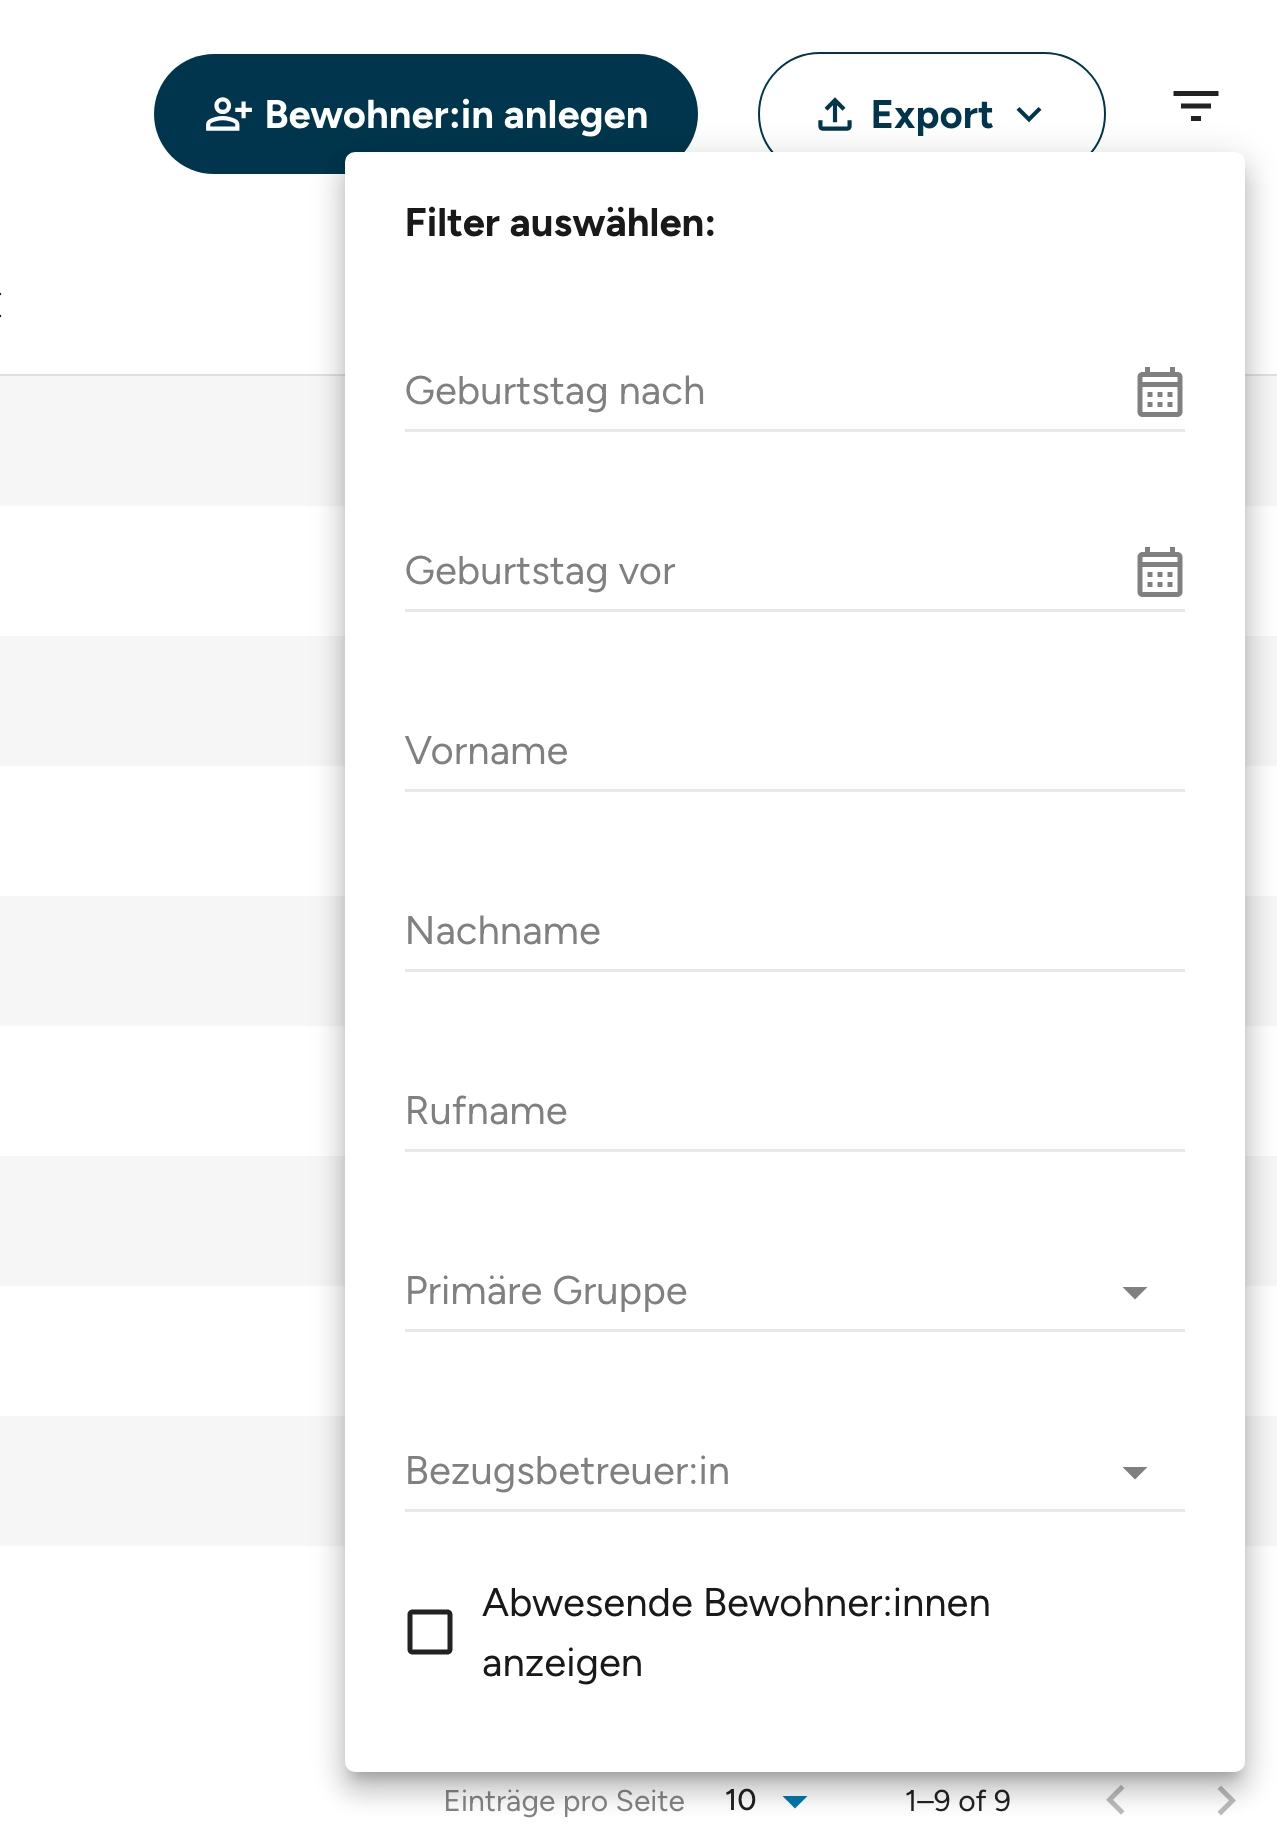
Task: Click the Export chevron arrow
Action: click(x=1029, y=115)
